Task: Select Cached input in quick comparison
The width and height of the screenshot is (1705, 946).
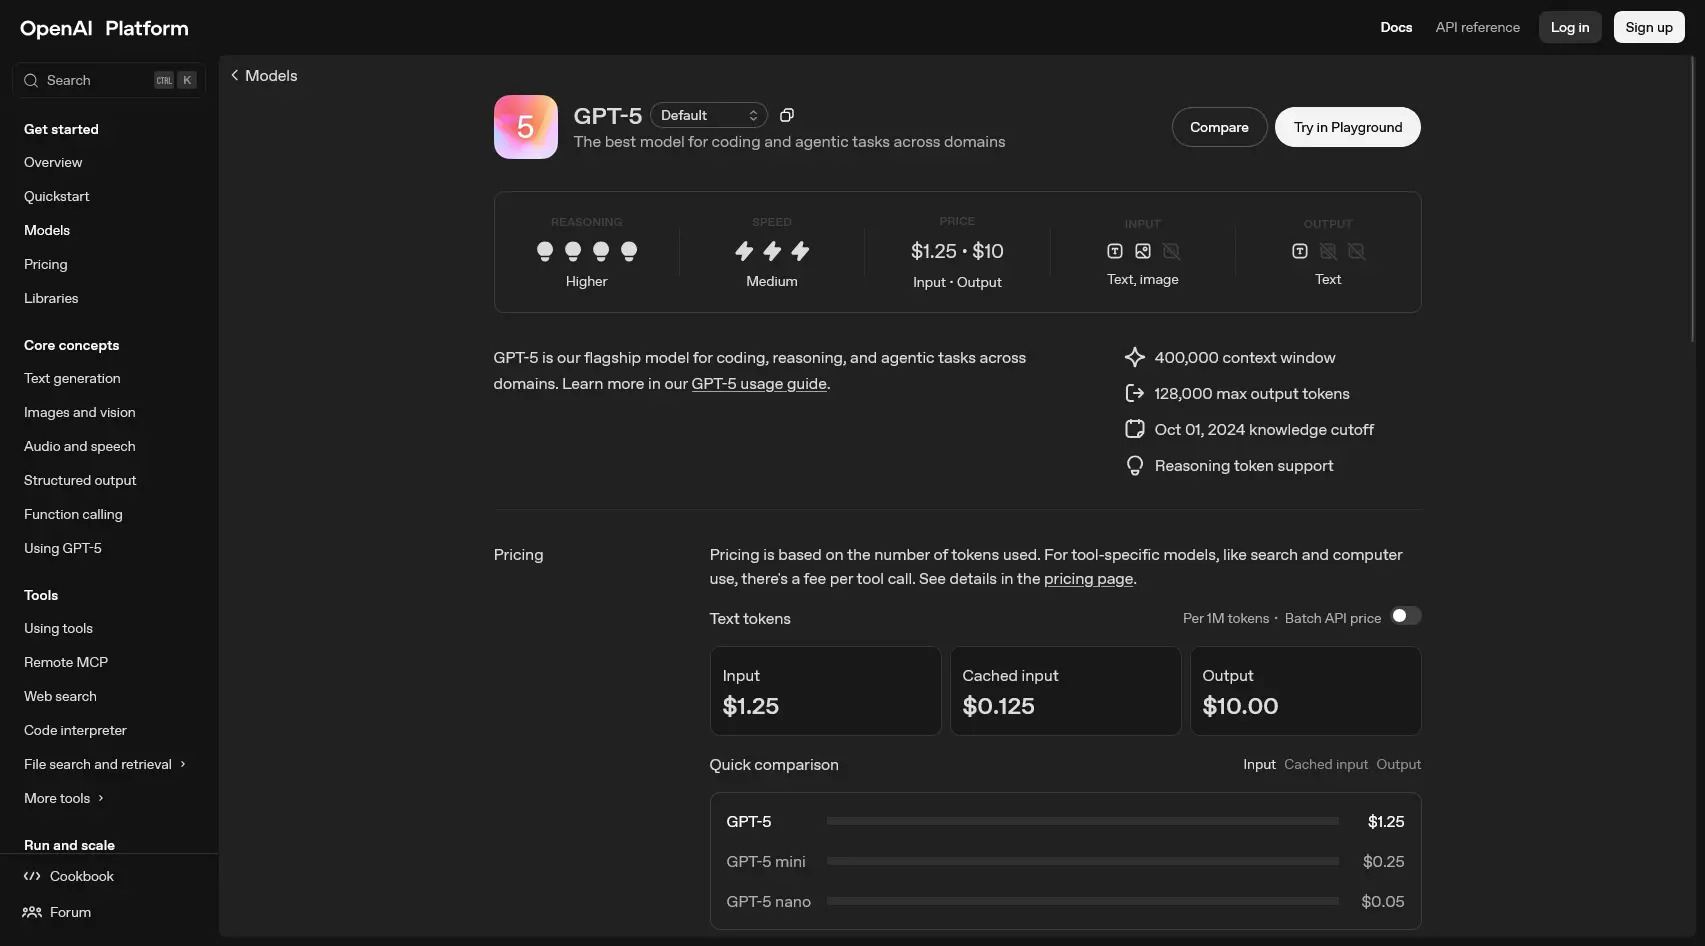Action: tap(1326, 764)
